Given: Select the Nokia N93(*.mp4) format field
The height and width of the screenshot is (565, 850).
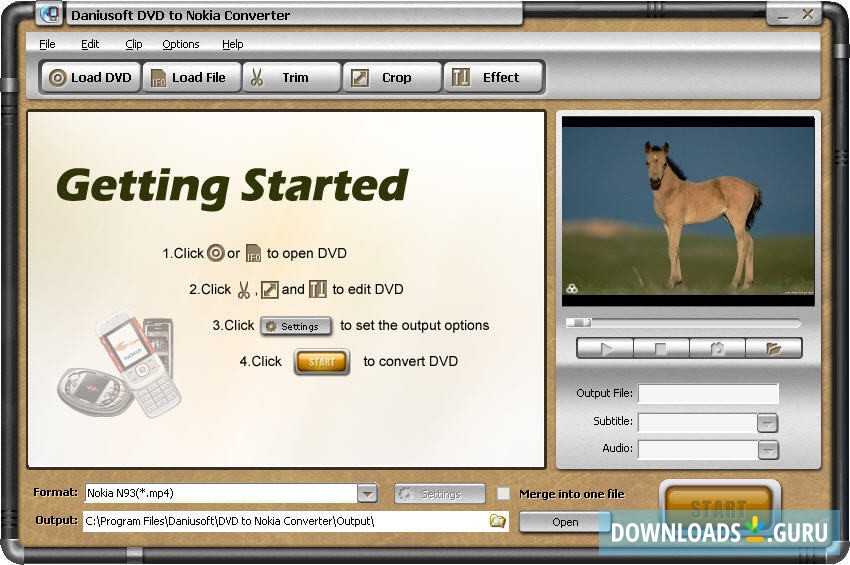Looking at the screenshot, I should click(x=221, y=493).
